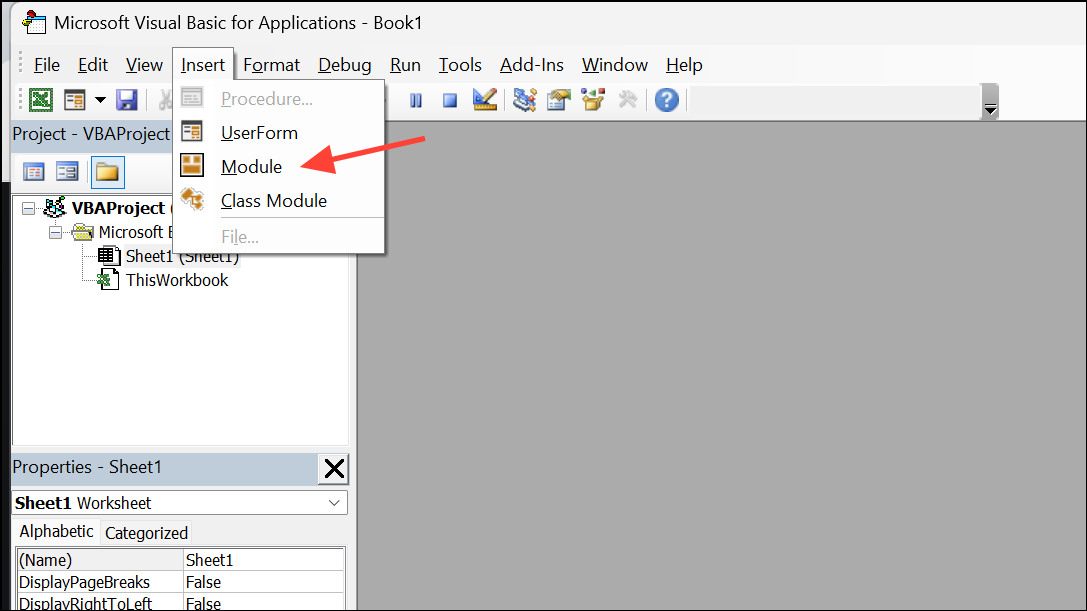
Task: Click the Class Module icon in Insert menu
Action: (x=192, y=200)
